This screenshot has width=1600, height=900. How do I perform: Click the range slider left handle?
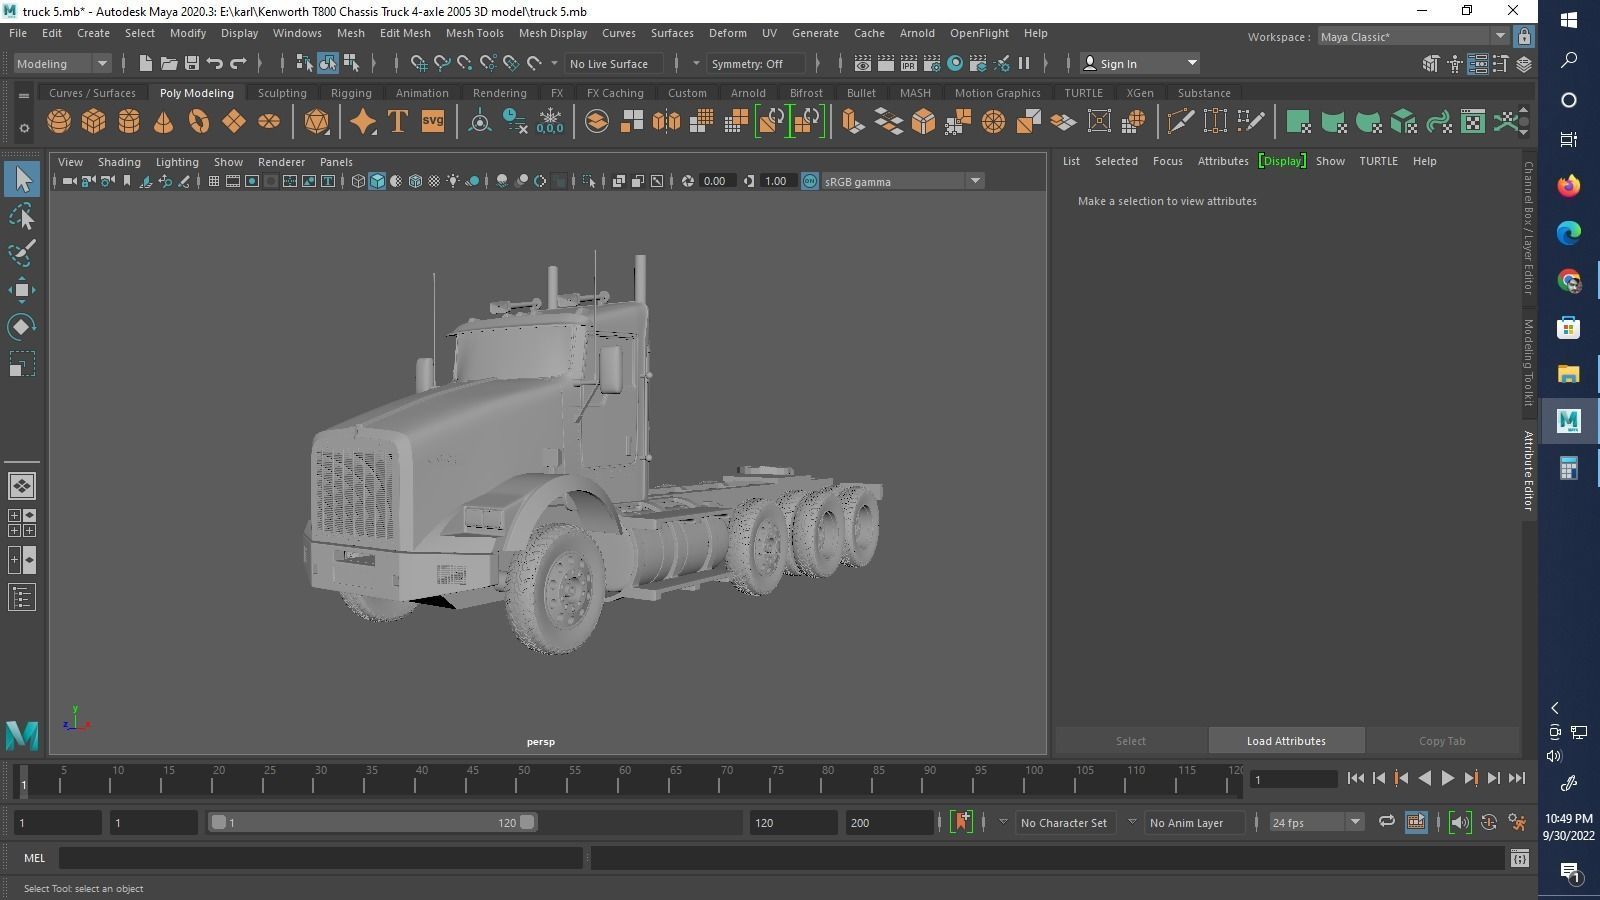(218, 822)
